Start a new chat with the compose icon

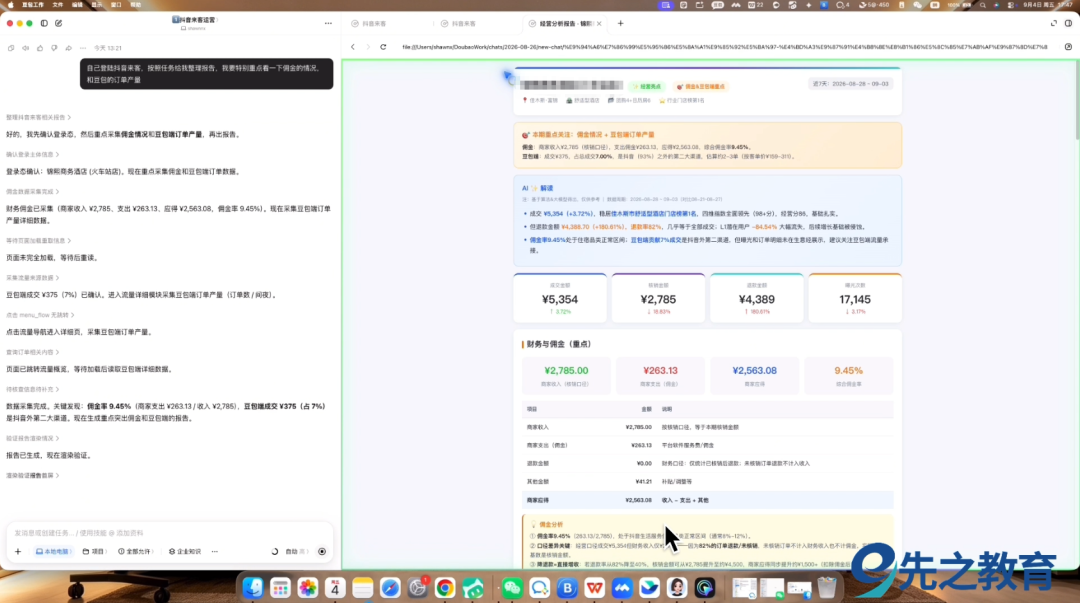tap(59, 23)
